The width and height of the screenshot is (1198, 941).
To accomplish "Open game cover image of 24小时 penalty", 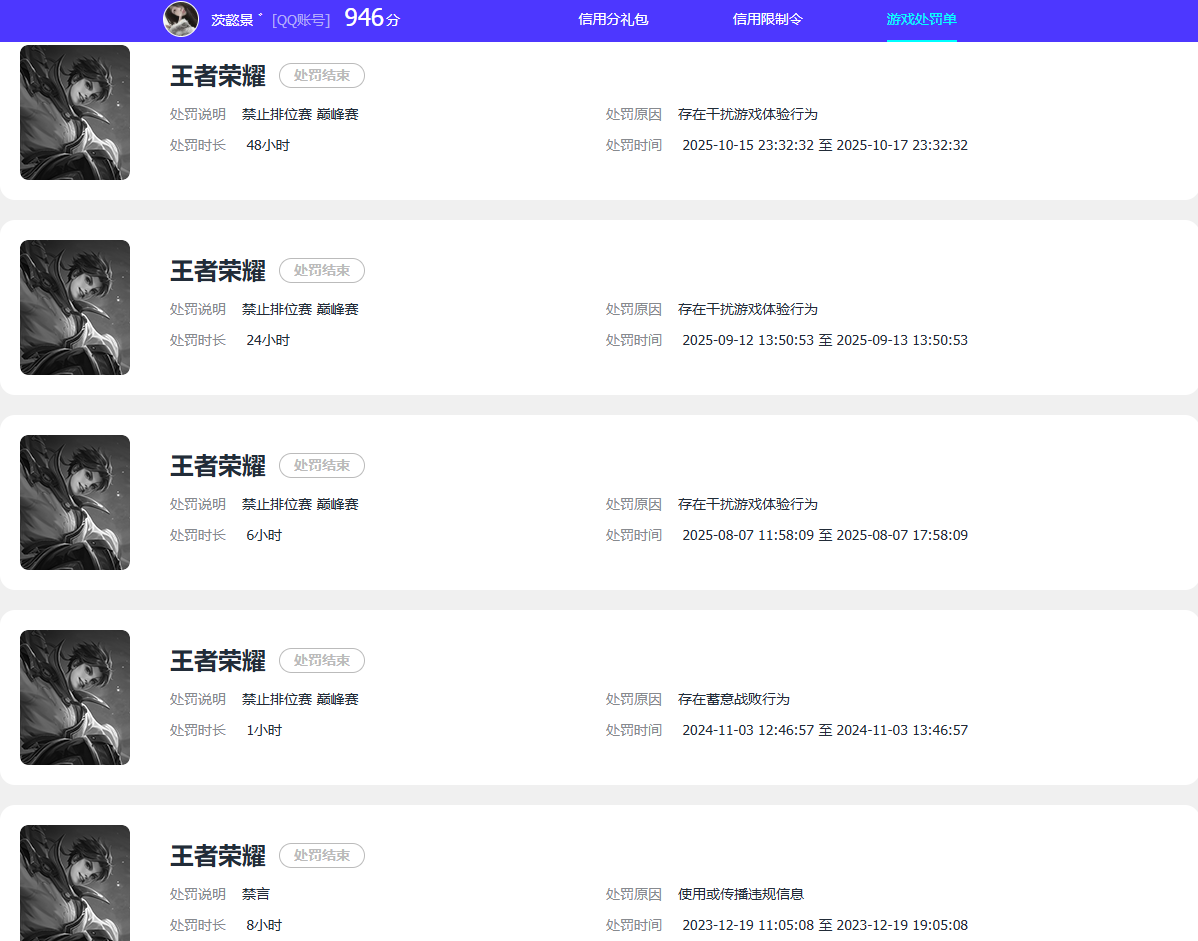I will 75,307.
